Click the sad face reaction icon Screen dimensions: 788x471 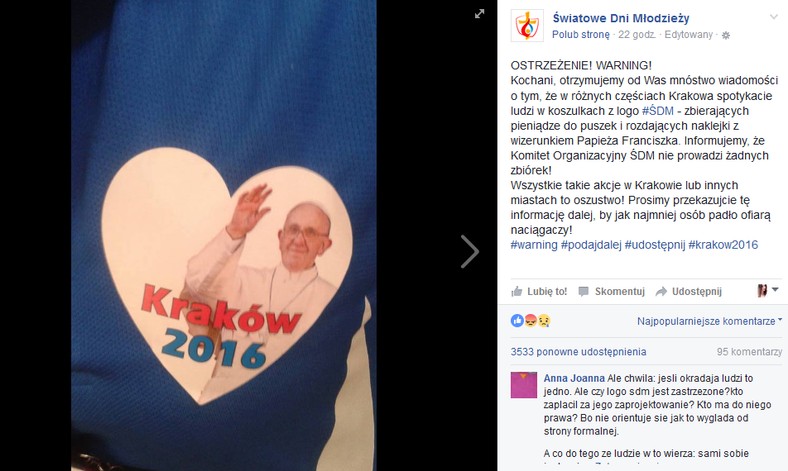click(x=544, y=321)
